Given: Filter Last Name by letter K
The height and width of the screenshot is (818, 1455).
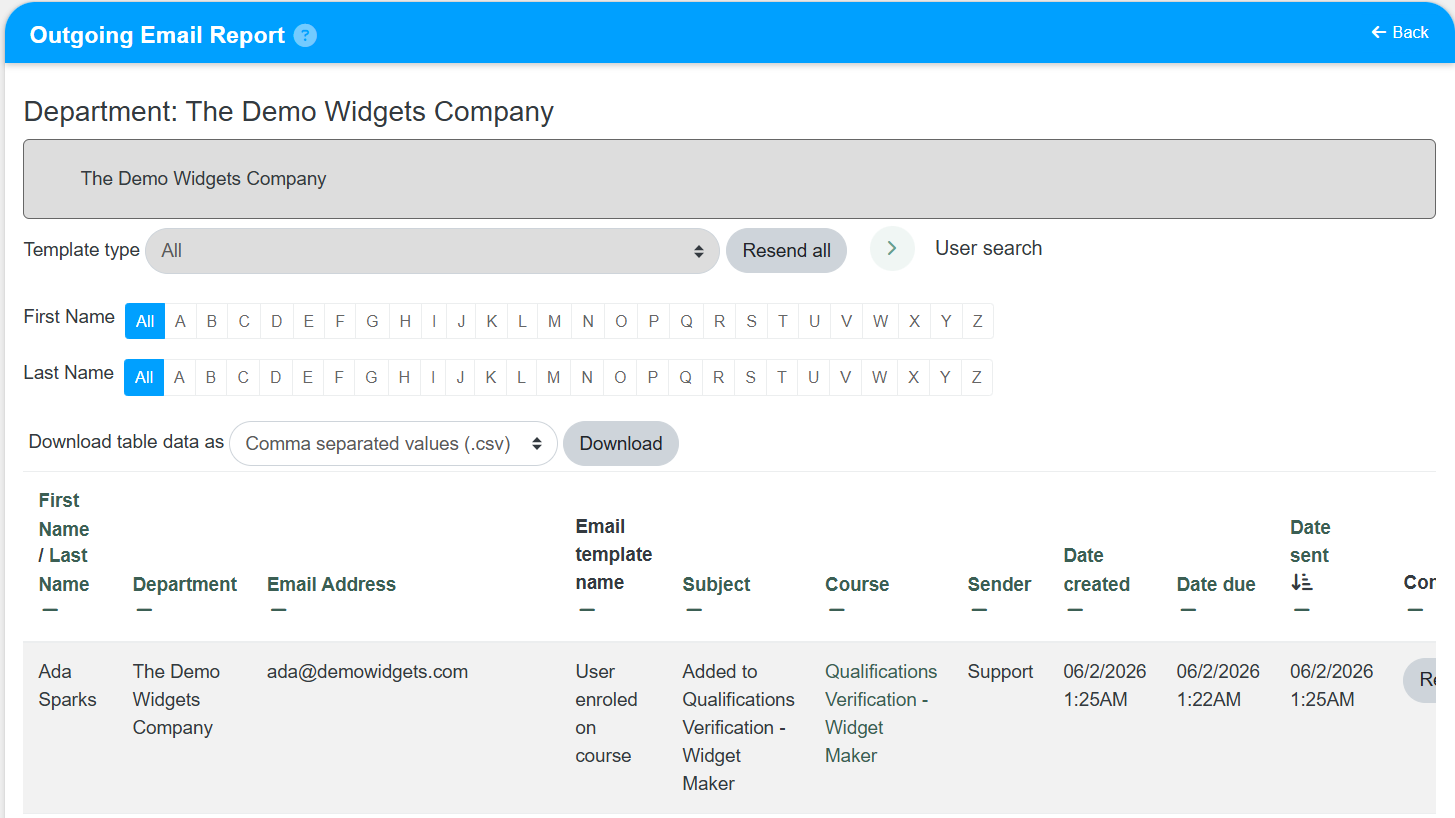Looking at the screenshot, I should [491, 377].
